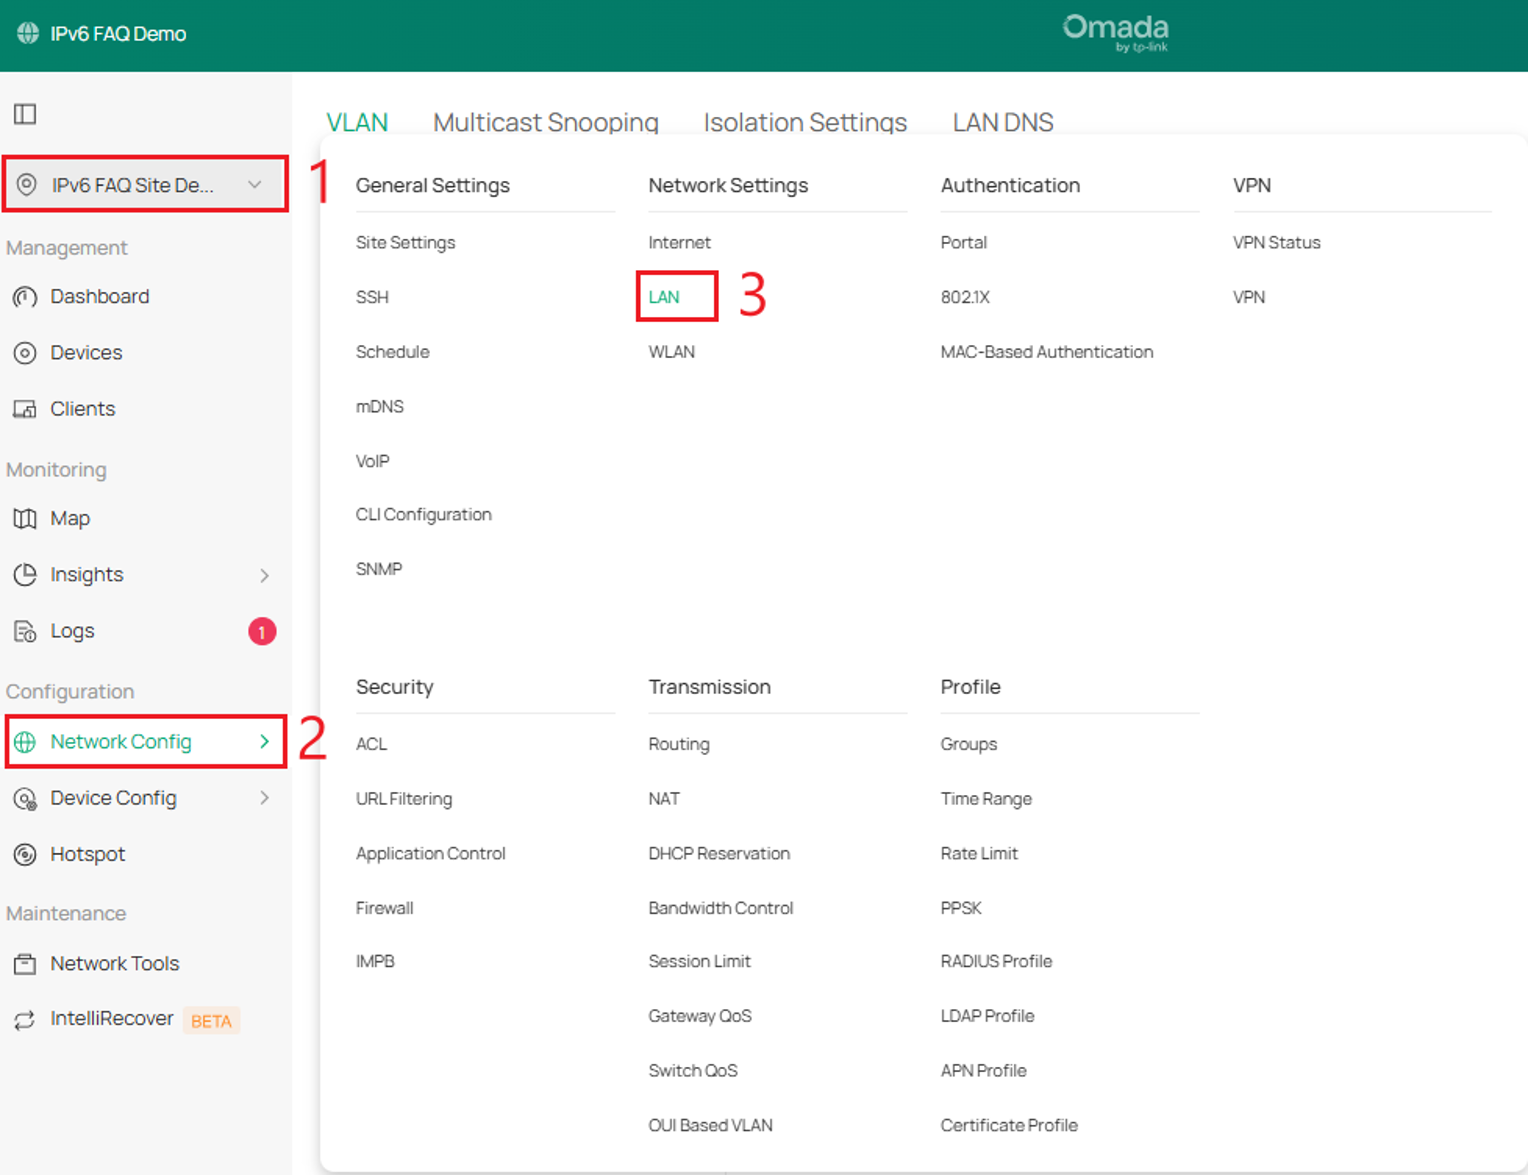Open mDNS settings
Screen dimensions: 1528x1175
point(380,407)
